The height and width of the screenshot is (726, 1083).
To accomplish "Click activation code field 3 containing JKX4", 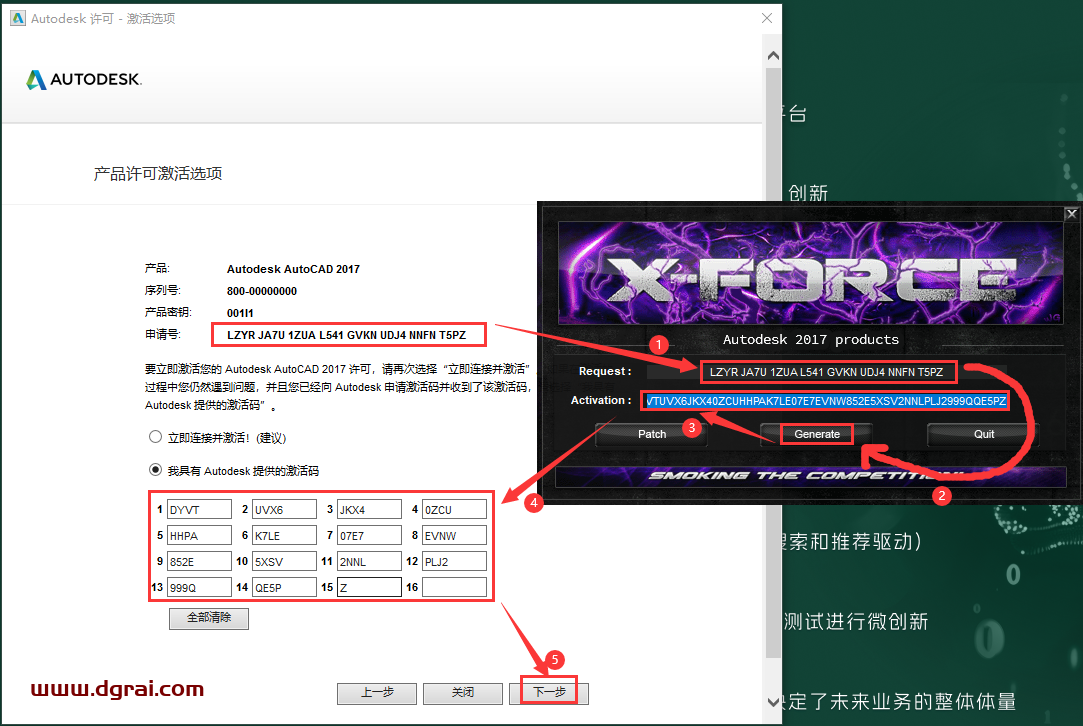I will click(x=369, y=510).
